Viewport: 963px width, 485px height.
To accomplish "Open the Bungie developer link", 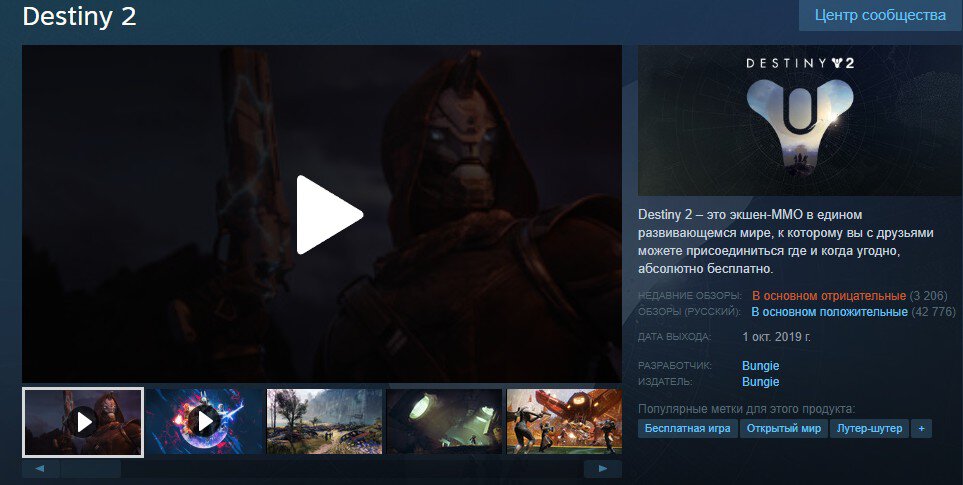I will pyautogui.click(x=760, y=366).
